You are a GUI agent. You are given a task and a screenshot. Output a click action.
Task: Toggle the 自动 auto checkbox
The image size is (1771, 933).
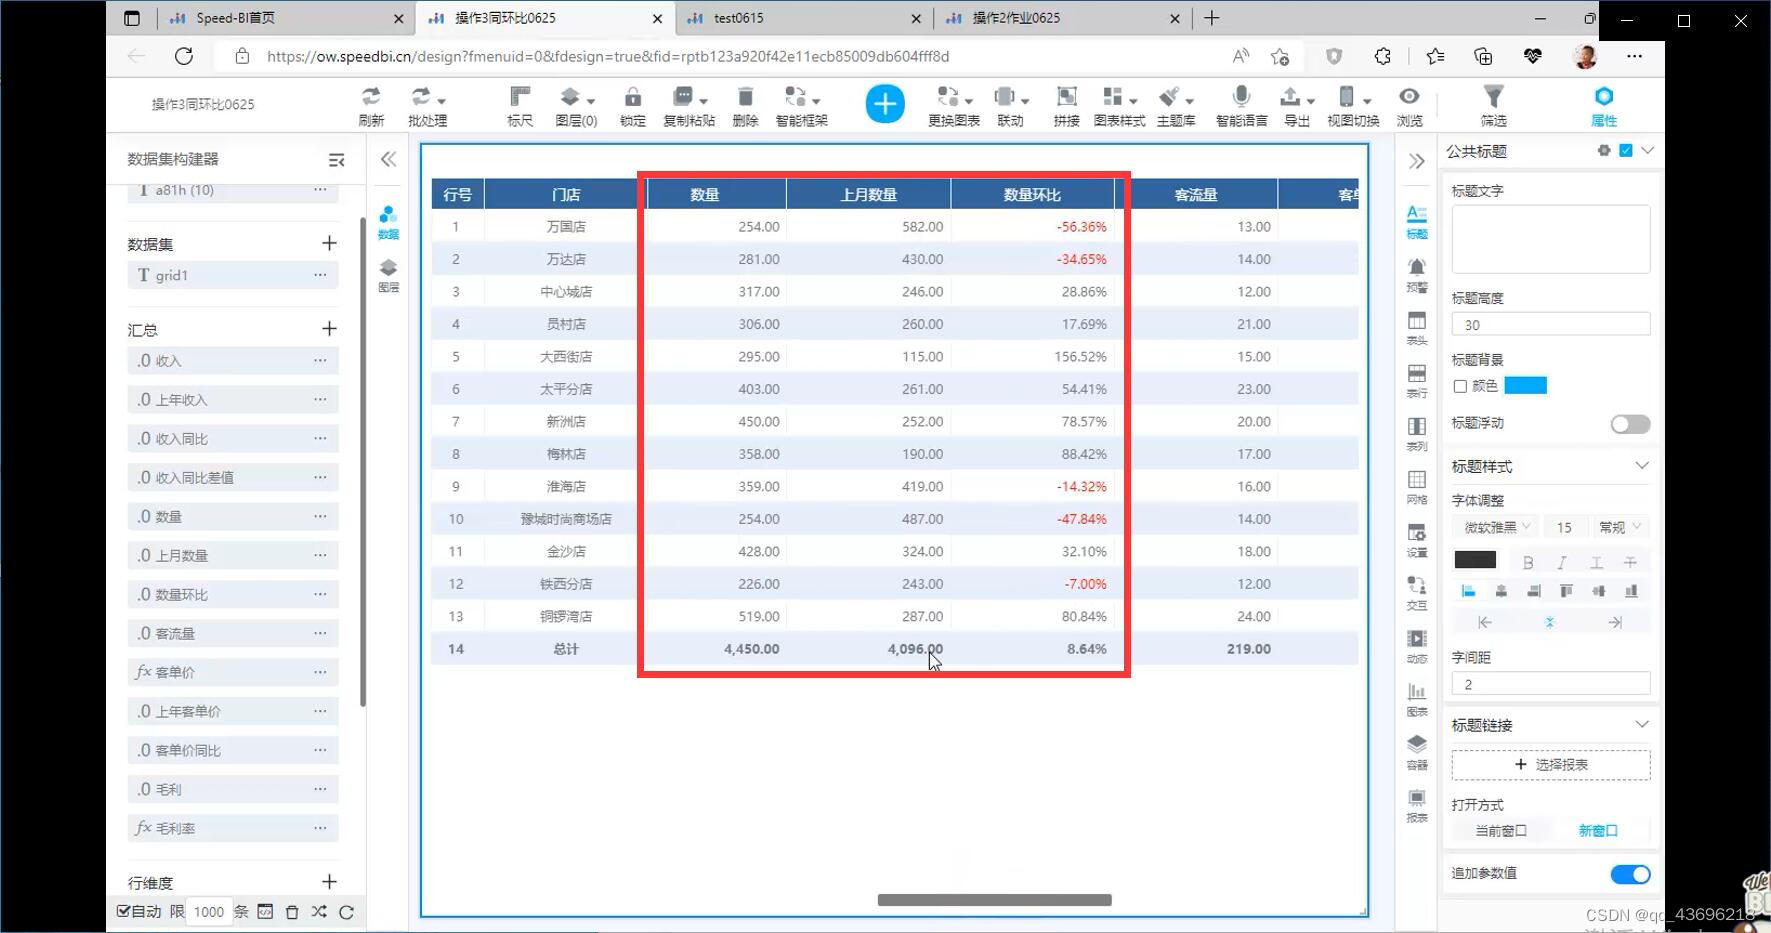click(x=123, y=911)
